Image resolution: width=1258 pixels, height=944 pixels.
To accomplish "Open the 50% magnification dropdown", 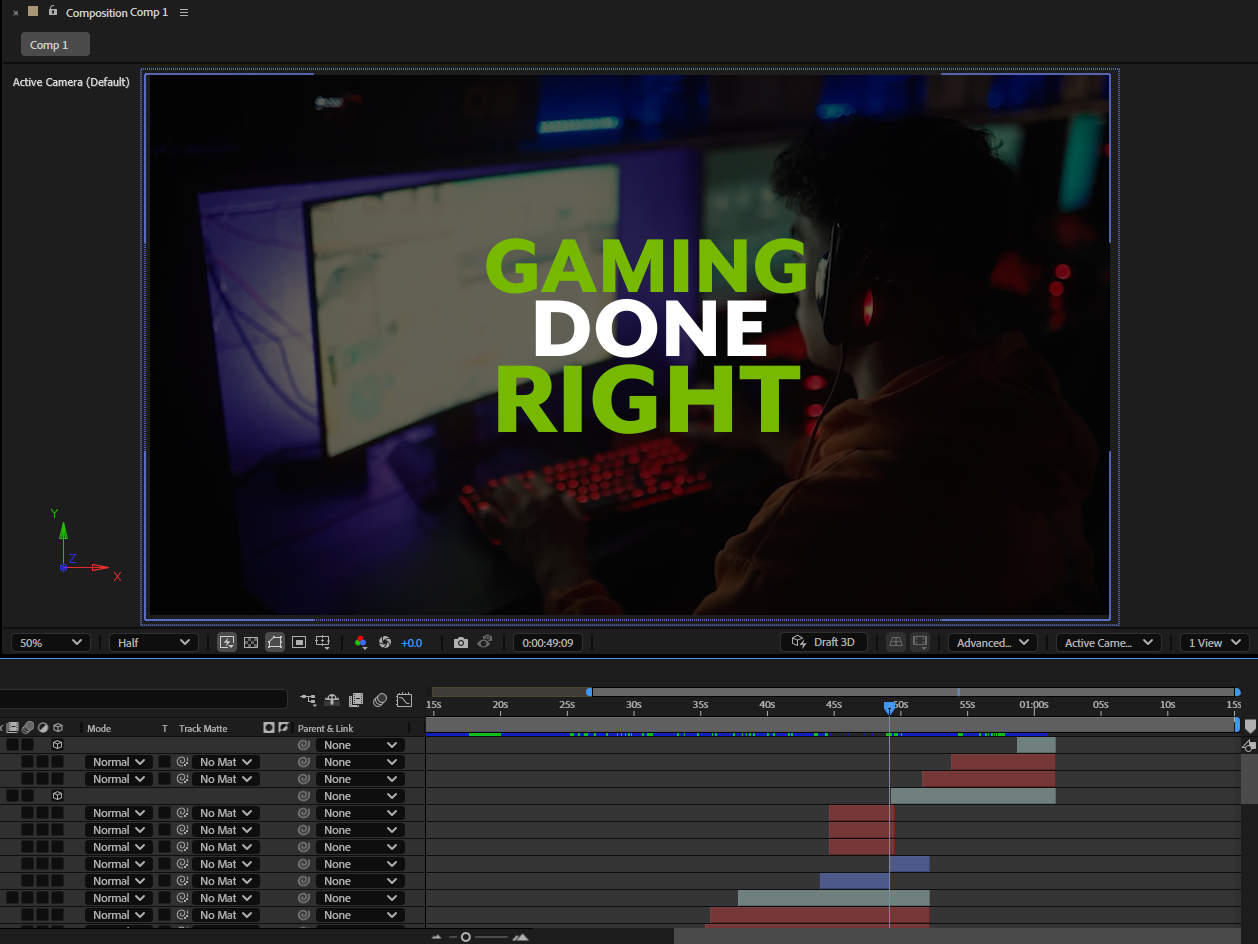I will click(x=51, y=643).
